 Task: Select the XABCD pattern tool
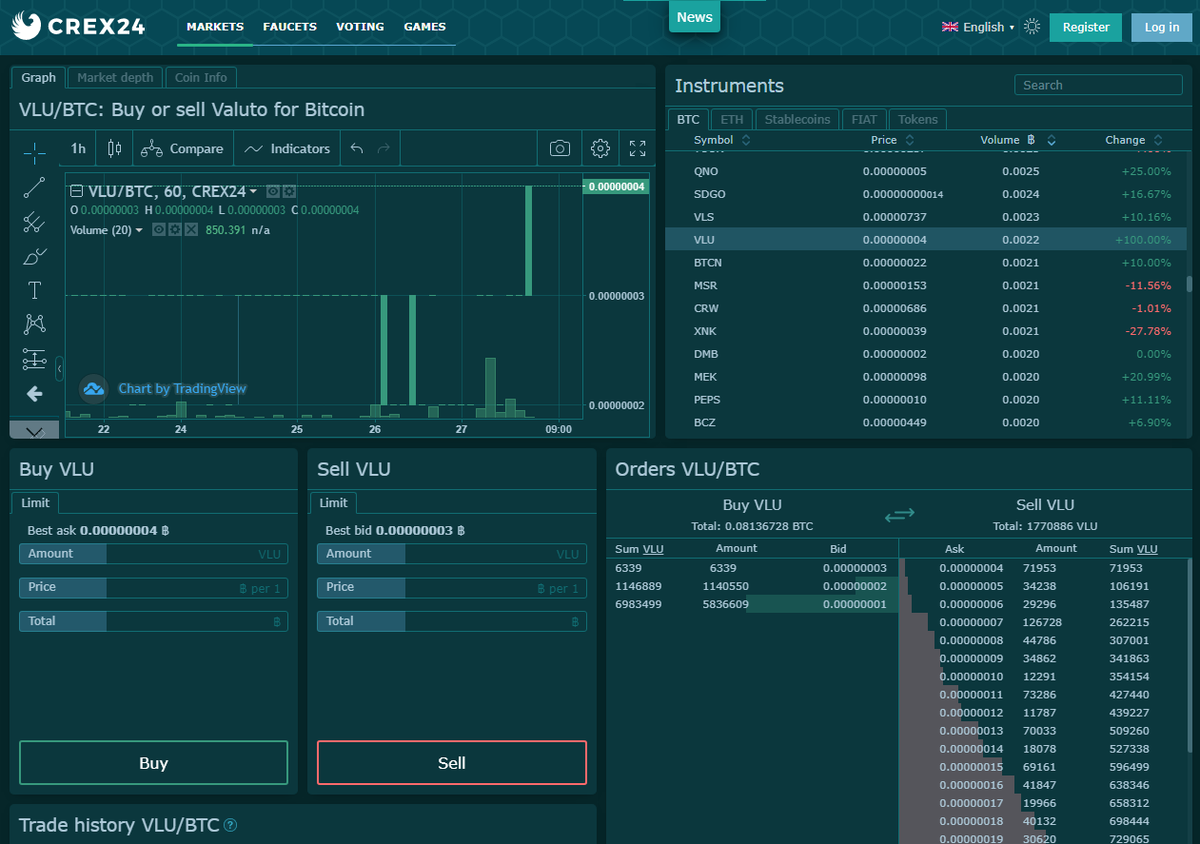point(34,324)
